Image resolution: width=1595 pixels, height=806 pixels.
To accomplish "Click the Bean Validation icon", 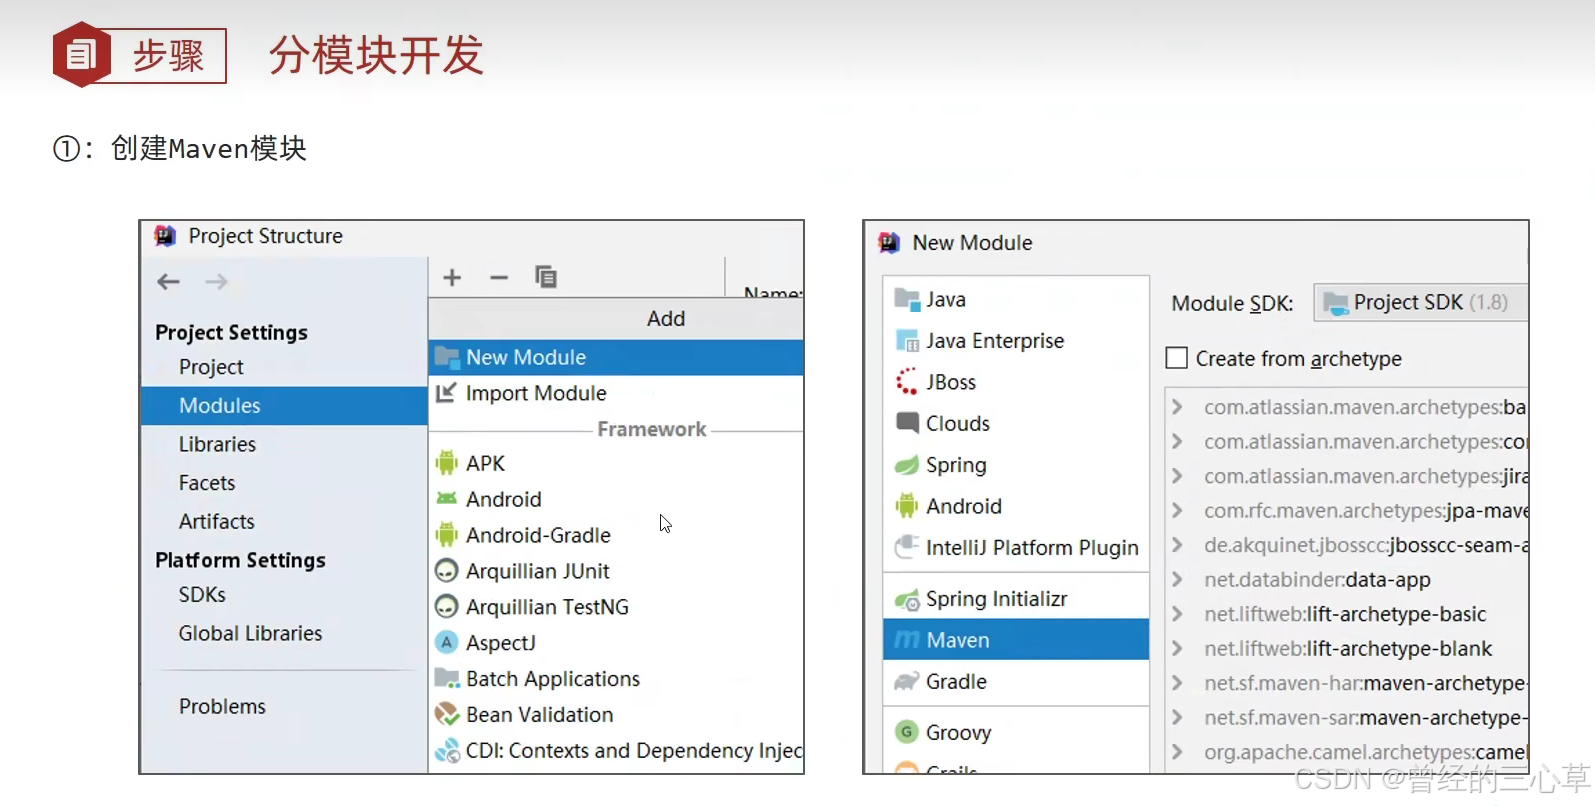I will click(x=447, y=714).
